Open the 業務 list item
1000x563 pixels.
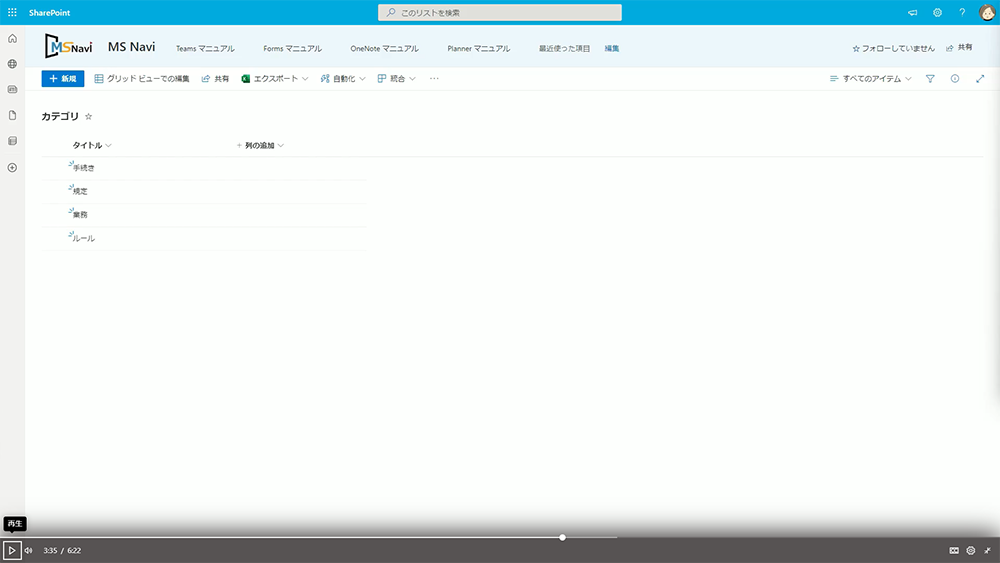[80, 215]
